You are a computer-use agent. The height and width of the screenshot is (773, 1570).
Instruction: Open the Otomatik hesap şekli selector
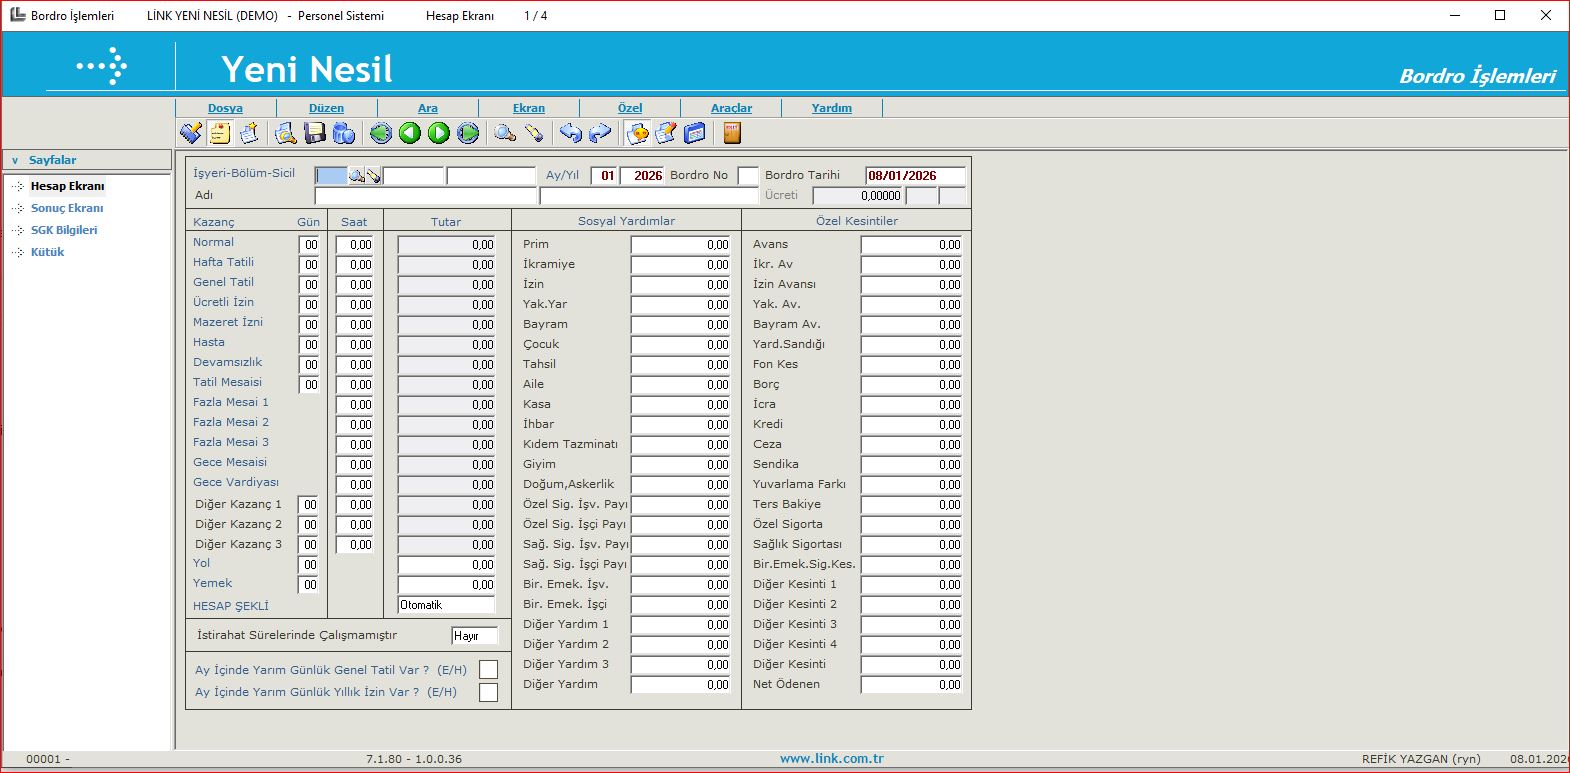tap(446, 605)
